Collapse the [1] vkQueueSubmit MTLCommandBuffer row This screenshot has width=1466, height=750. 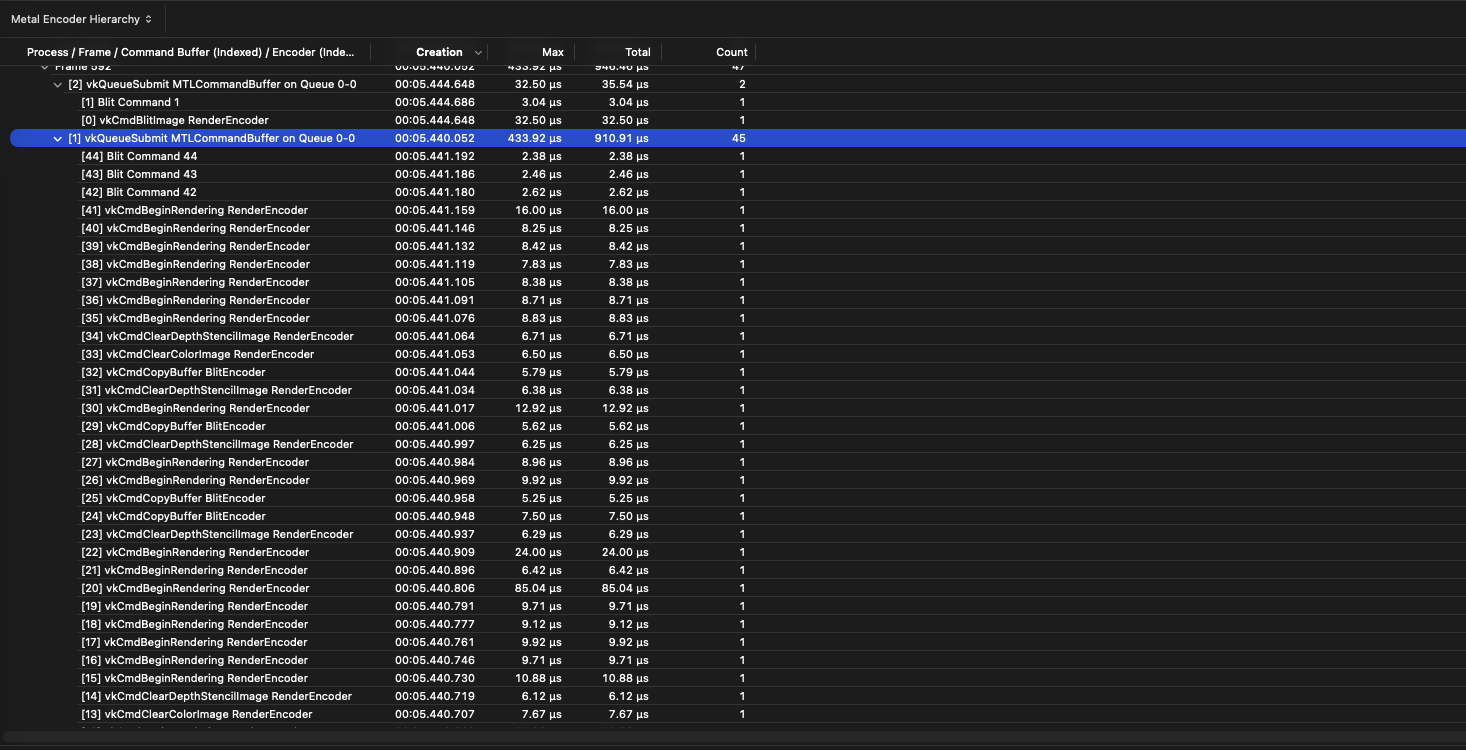click(58, 138)
